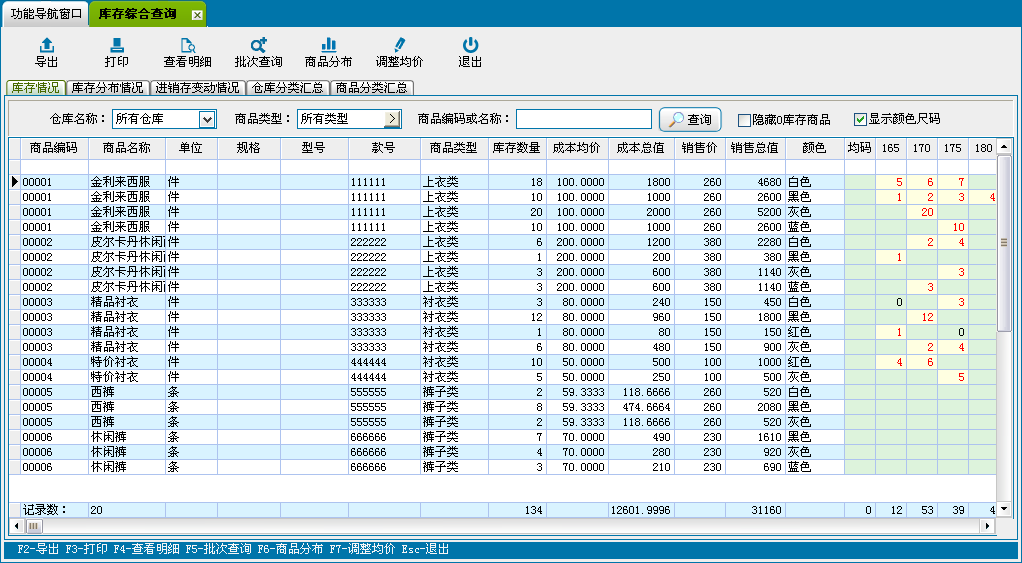Click vertical scrollbar up arrow
This screenshot has height=563, width=1022.
coord(1004,147)
